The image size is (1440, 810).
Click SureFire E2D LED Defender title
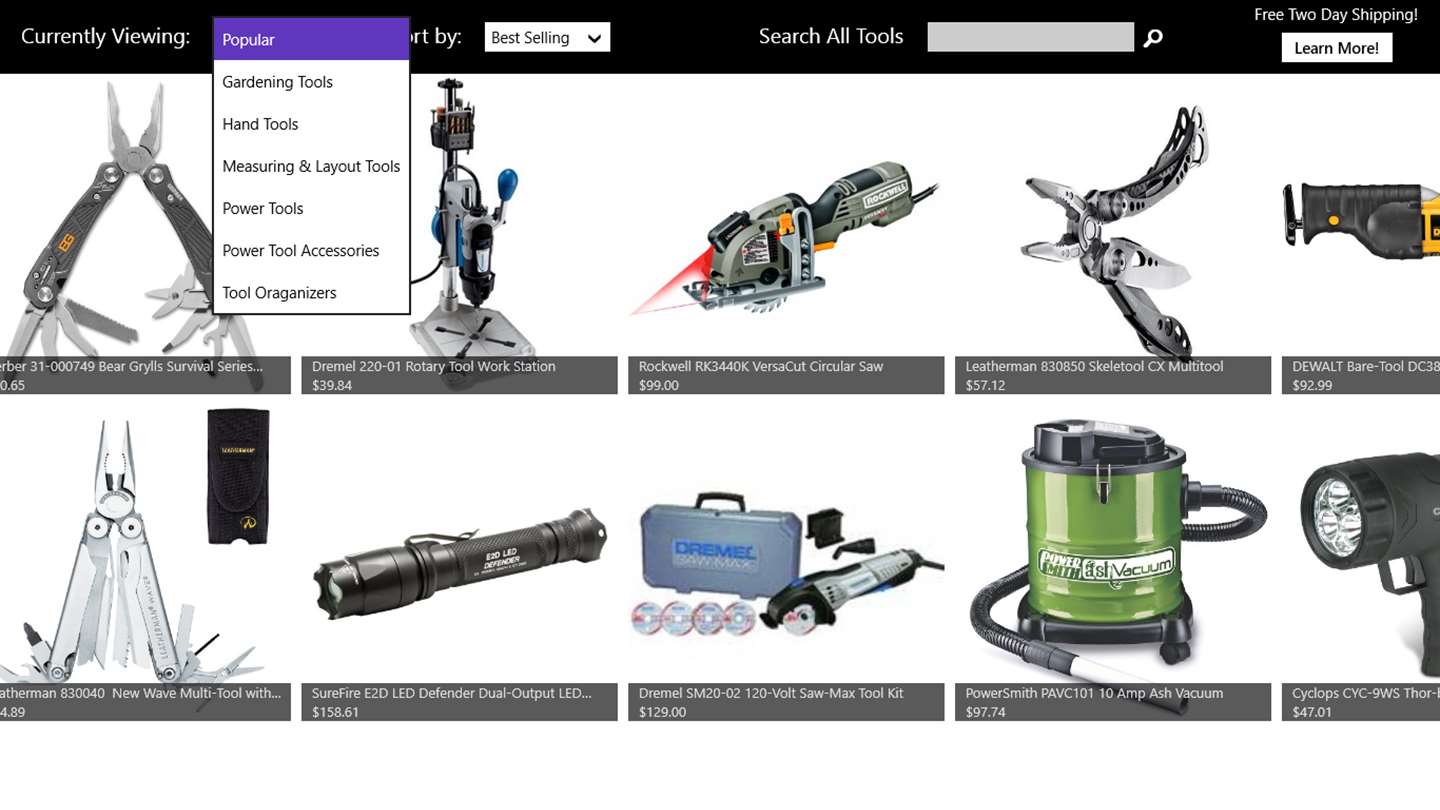[452, 693]
